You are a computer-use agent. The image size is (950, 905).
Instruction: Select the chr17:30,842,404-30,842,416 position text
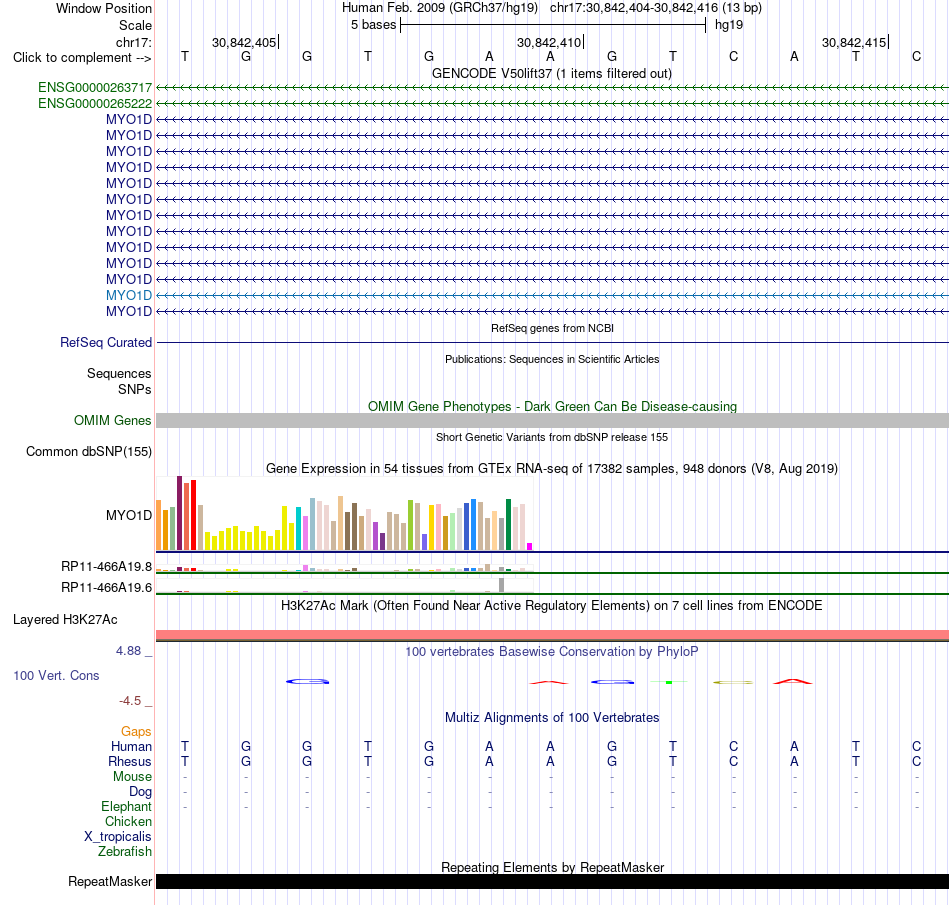coord(634,8)
